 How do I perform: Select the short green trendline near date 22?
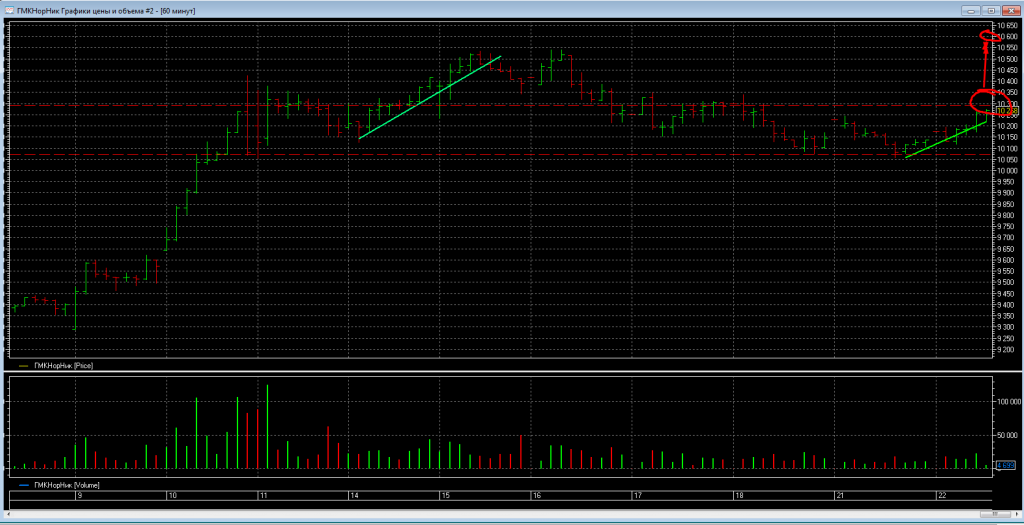946,138
